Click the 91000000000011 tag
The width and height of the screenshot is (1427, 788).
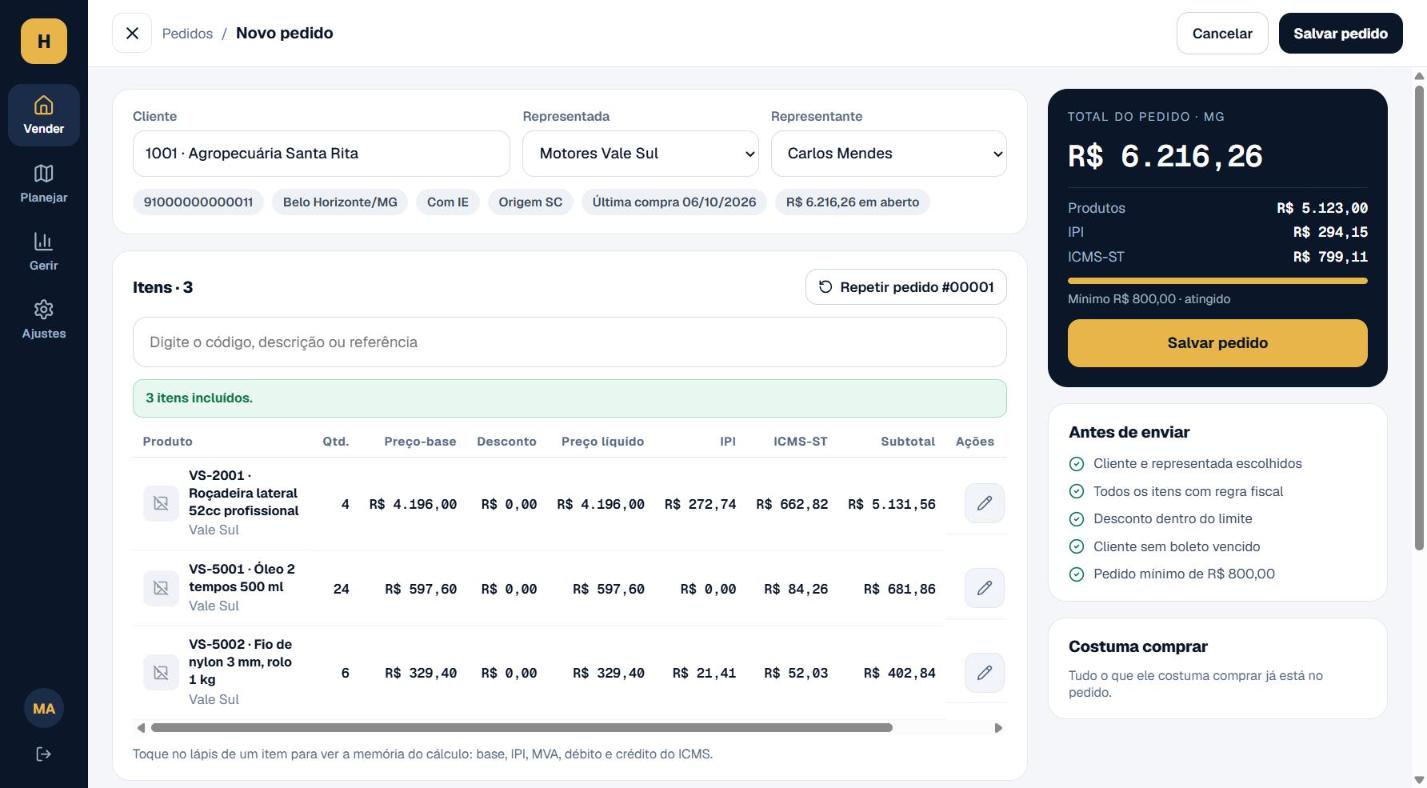click(x=198, y=202)
